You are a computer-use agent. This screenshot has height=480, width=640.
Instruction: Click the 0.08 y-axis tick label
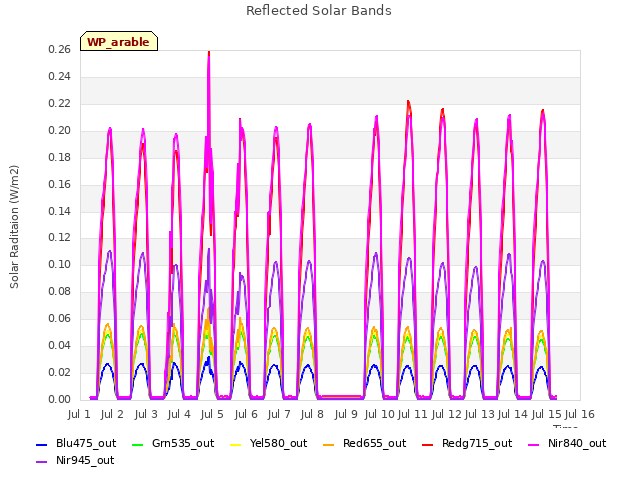coord(60,291)
